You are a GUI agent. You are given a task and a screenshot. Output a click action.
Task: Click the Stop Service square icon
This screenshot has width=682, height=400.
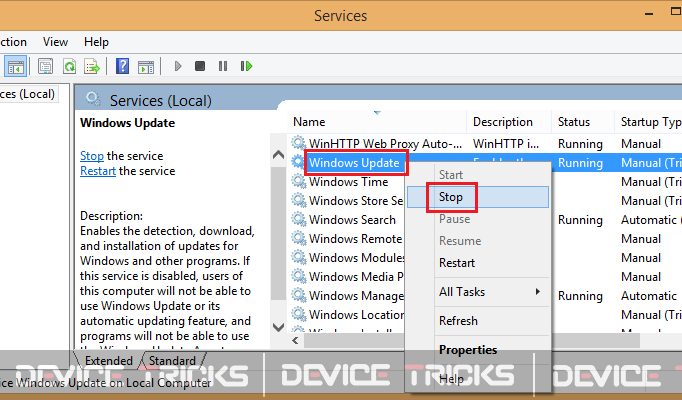(x=200, y=66)
